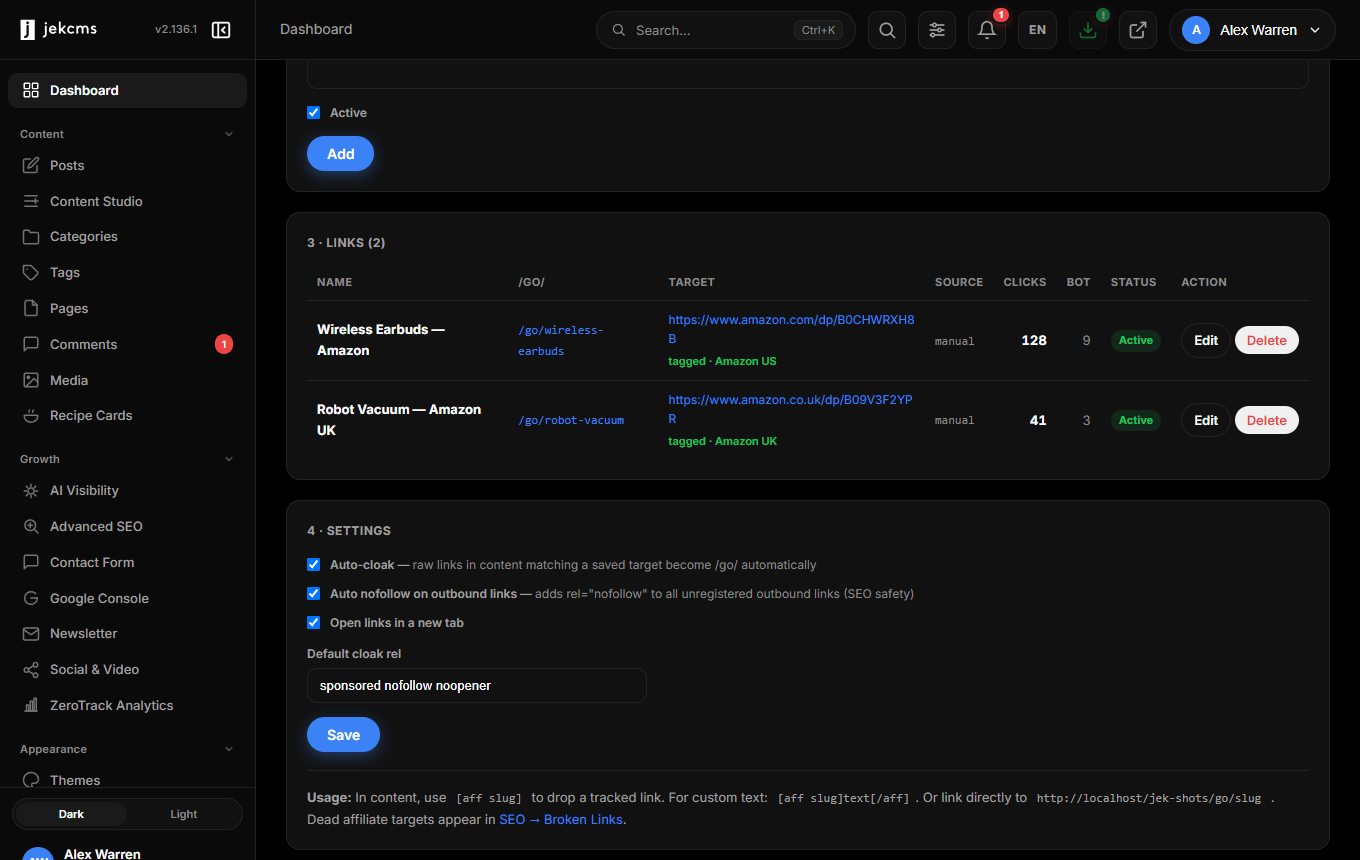Open the SEO → Broken Links link
1360x860 pixels.
coord(561,819)
